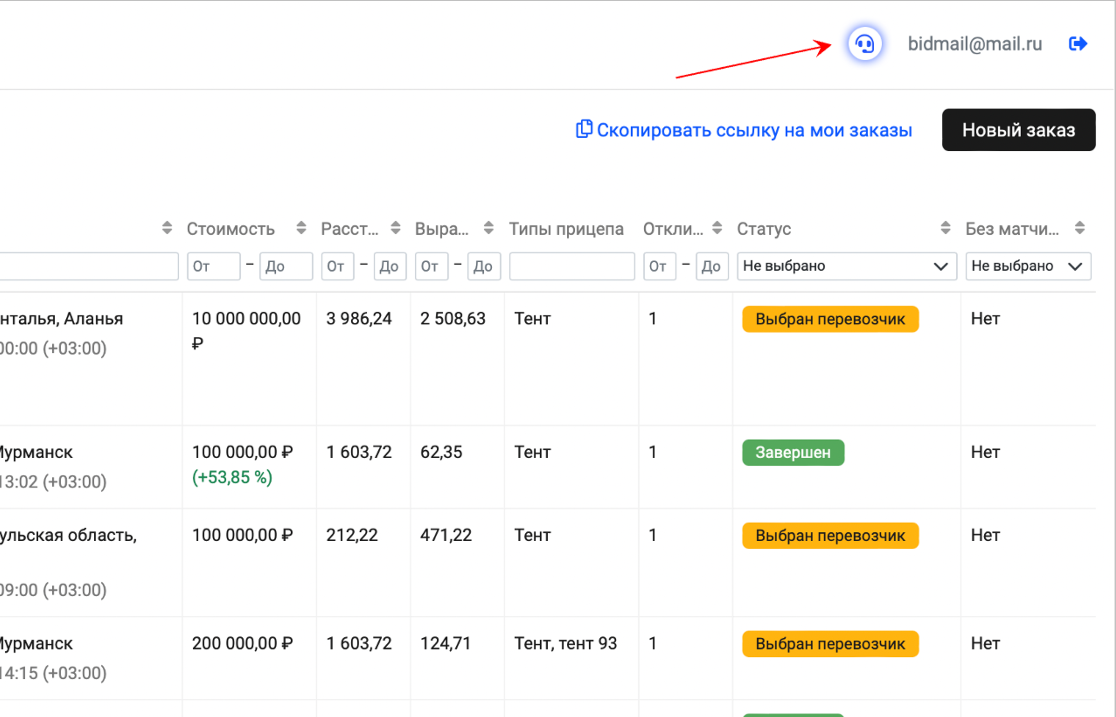Viewport: 1116px width, 717px height.
Task: Focus the Выра... До field
Action: [x=484, y=266]
